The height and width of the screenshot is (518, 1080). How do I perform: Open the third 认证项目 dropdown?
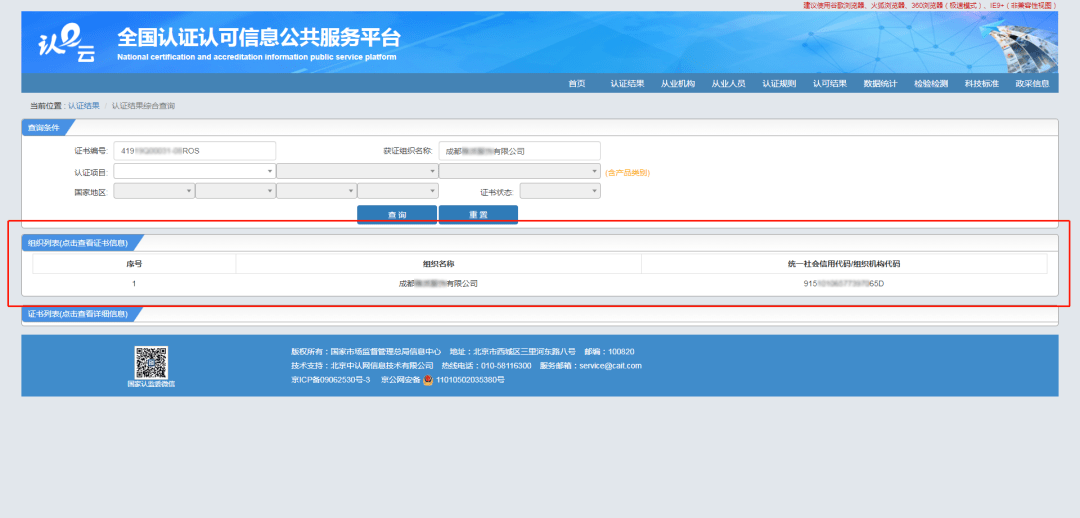[519, 171]
